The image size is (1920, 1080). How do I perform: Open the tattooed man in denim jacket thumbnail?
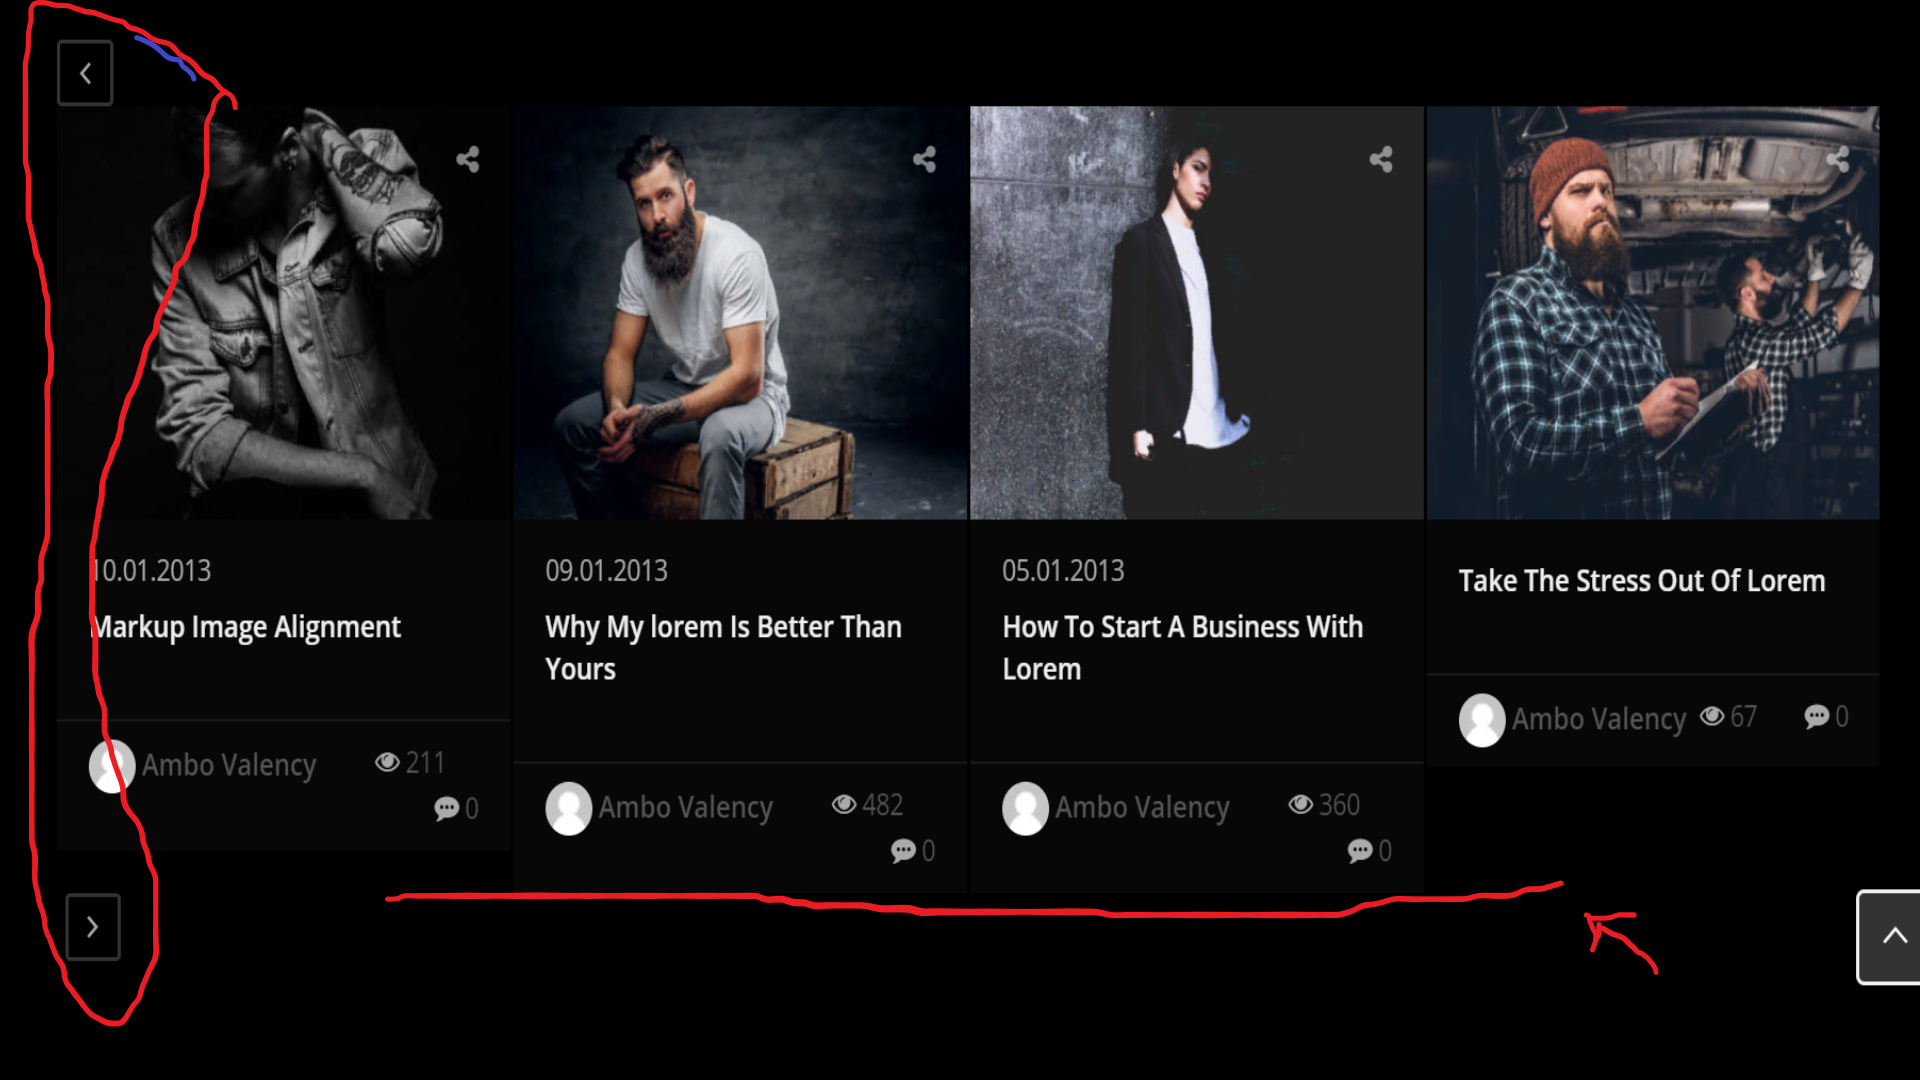[284, 313]
